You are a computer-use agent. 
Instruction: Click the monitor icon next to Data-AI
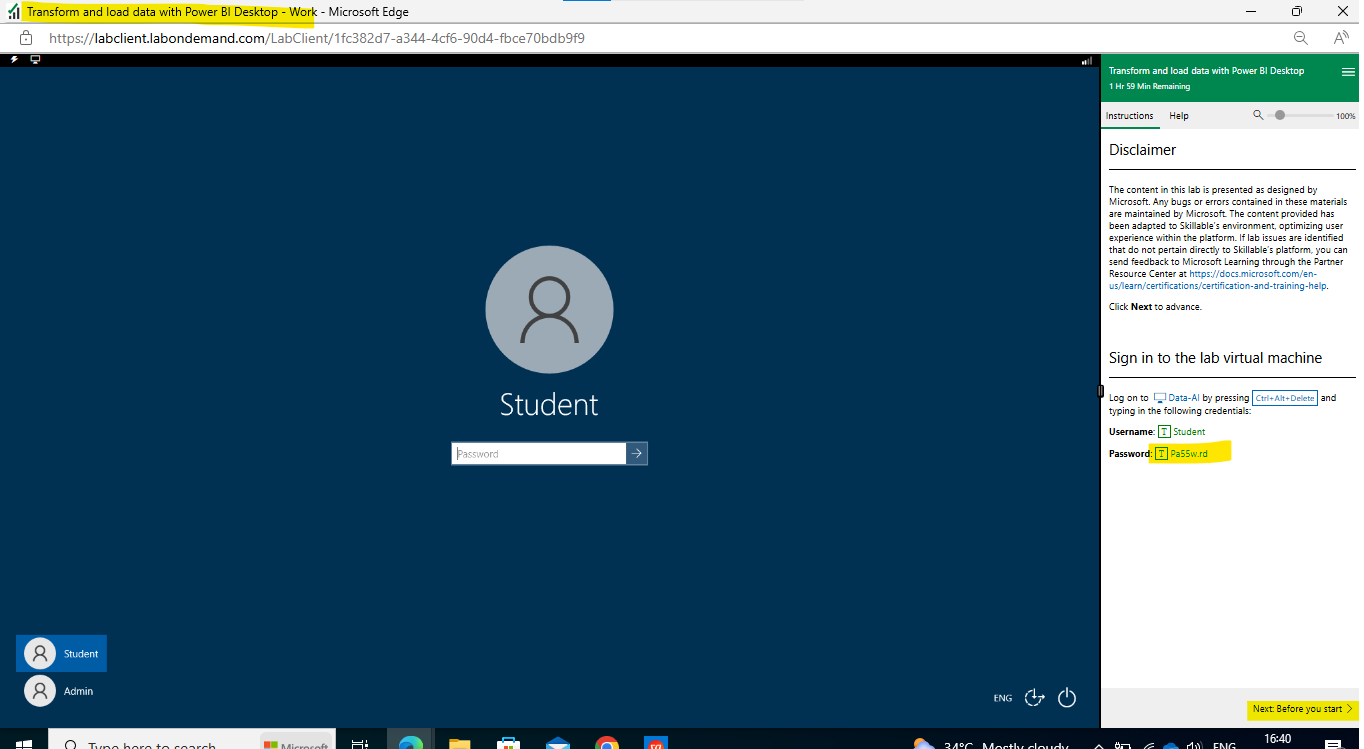point(1160,398)
